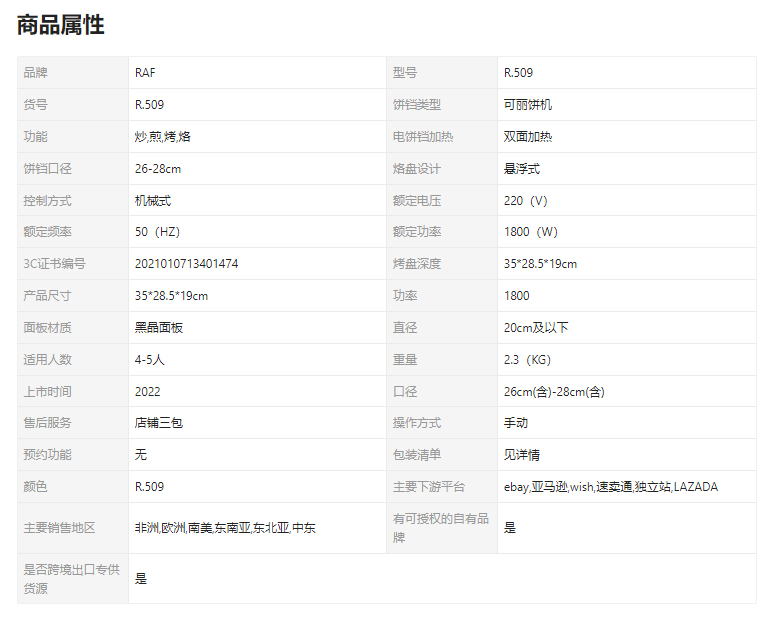Select the 3C certificate number 2021010713401474
The width and height of the screenshot is (772, 622).
click(186, 264)
